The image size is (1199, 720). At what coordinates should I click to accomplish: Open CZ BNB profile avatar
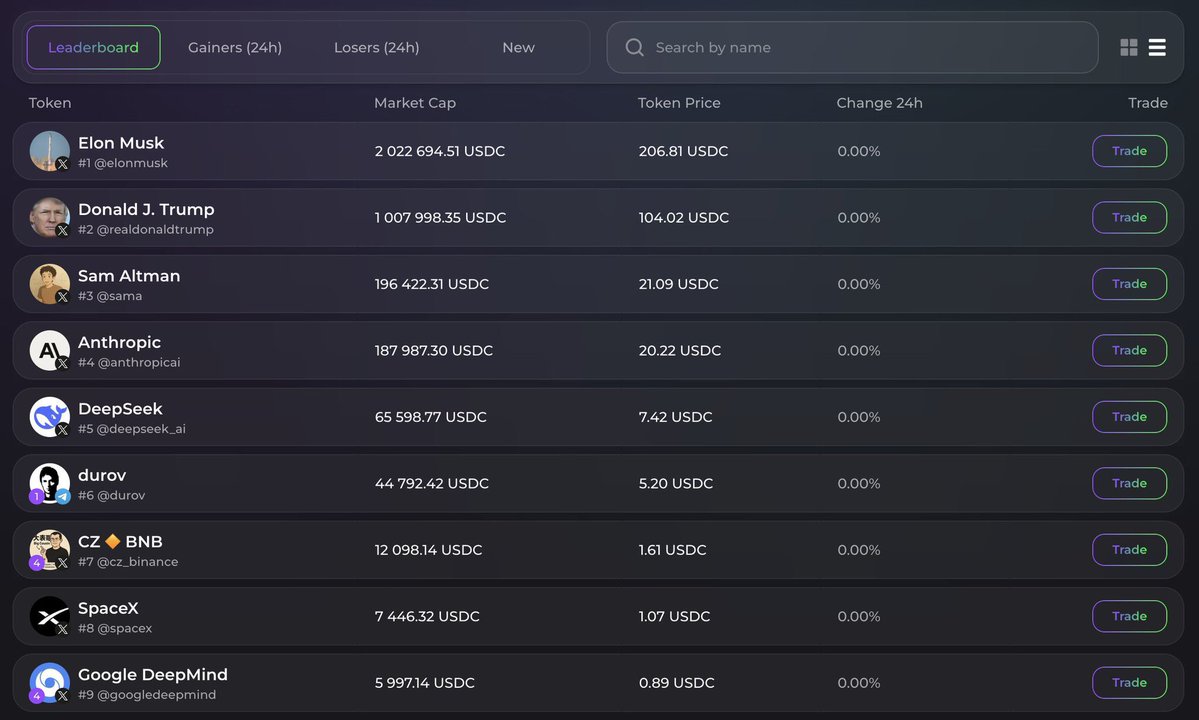click(x=50, y=550)
